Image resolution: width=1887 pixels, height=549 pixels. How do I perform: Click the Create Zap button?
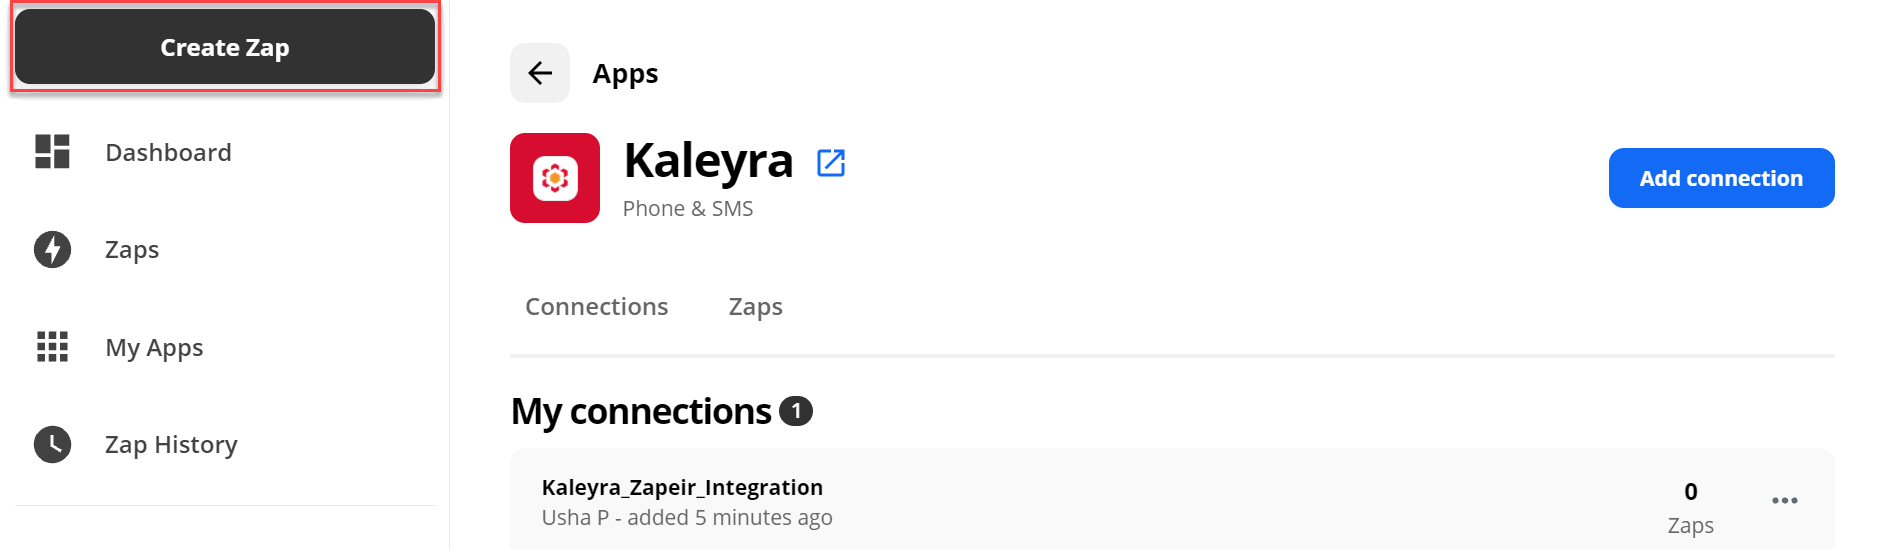225,47
